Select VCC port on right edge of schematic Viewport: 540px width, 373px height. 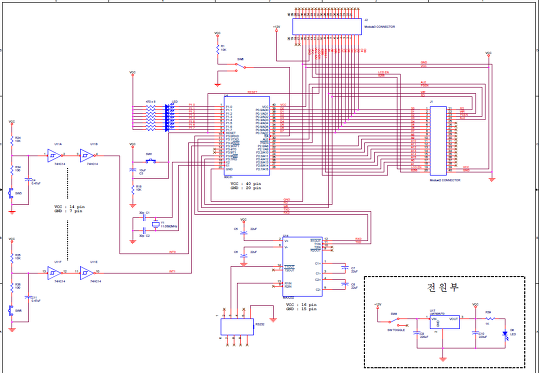coord(488,55)
